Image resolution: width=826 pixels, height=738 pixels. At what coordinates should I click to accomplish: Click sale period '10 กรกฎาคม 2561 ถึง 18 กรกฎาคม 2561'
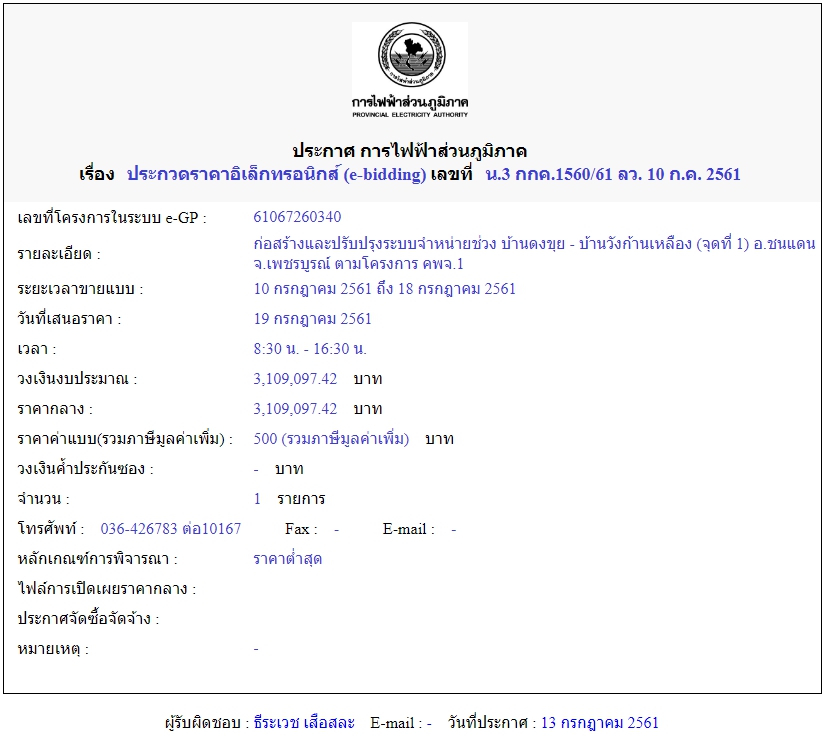pyautogui.click(x=385, y=289)
